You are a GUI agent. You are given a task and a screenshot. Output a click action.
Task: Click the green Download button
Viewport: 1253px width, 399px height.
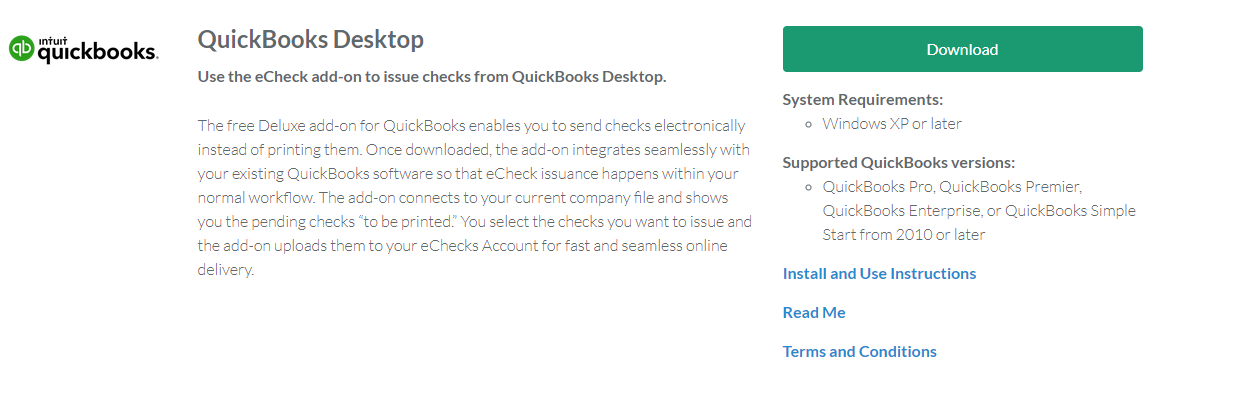(962, 49)
